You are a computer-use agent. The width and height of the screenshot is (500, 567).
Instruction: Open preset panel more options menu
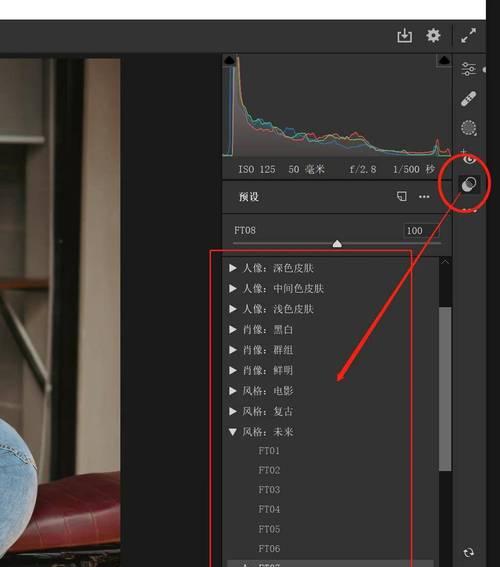pos(424,197)
